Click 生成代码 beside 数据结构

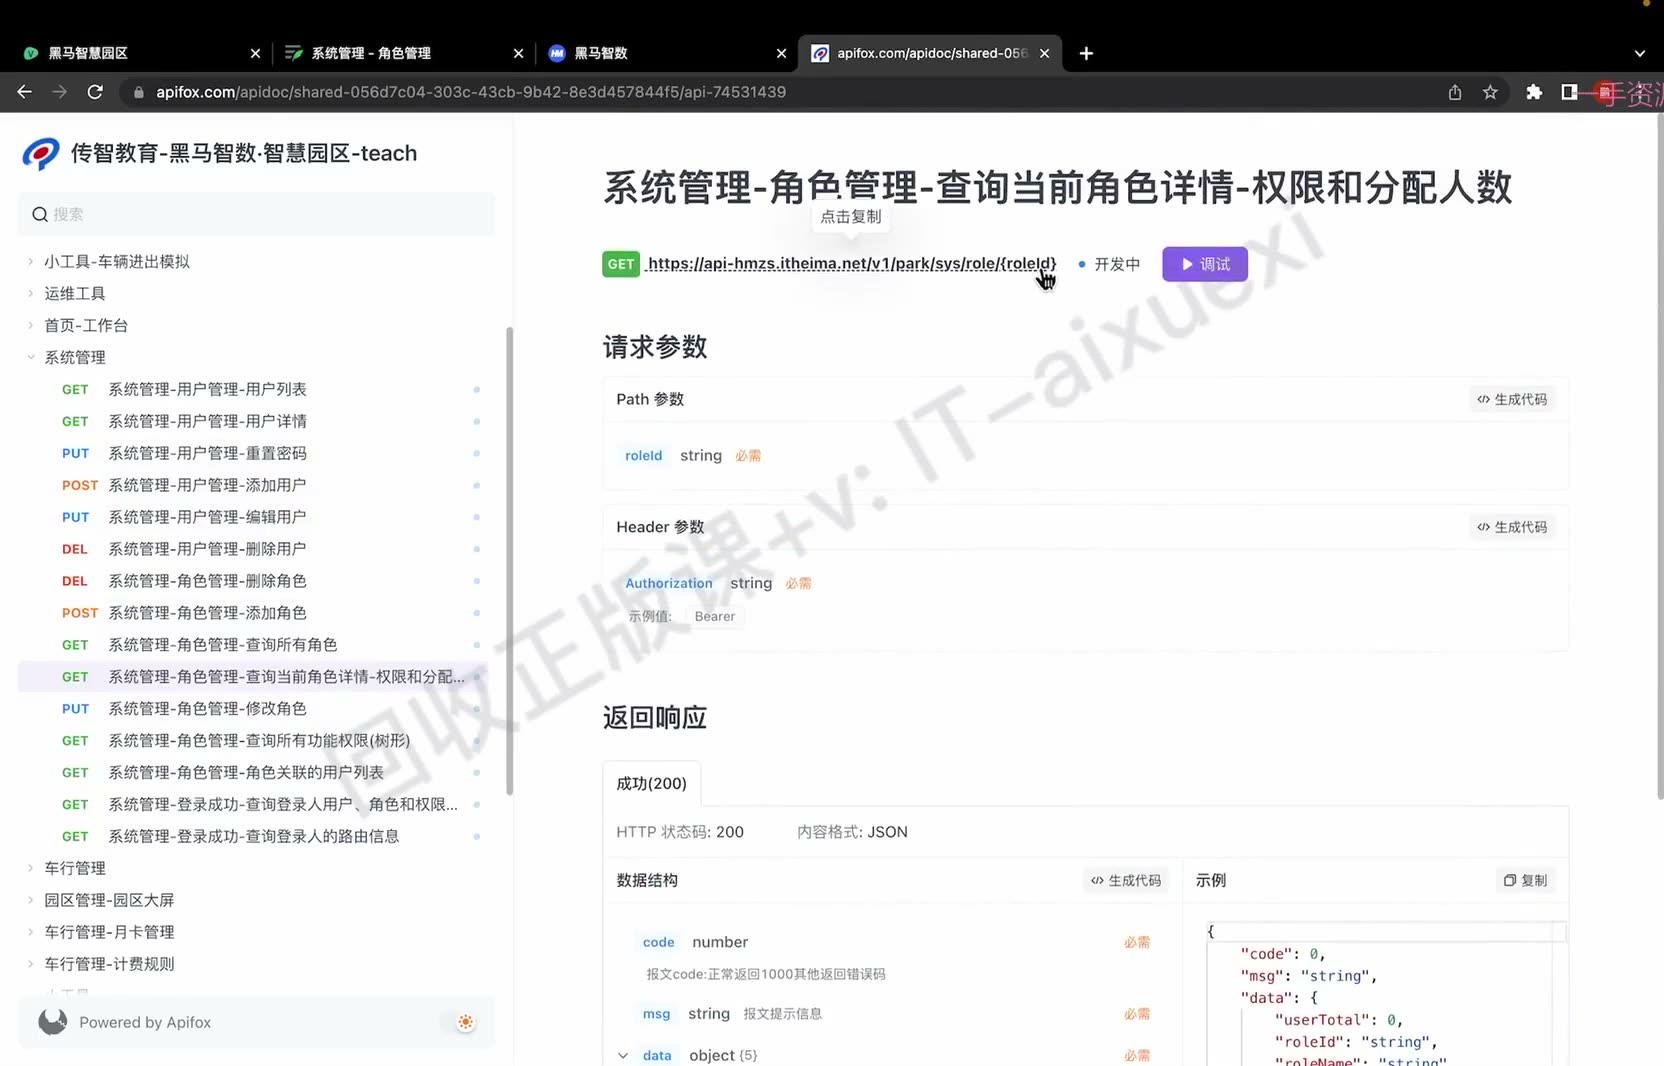pos(1126,880)
